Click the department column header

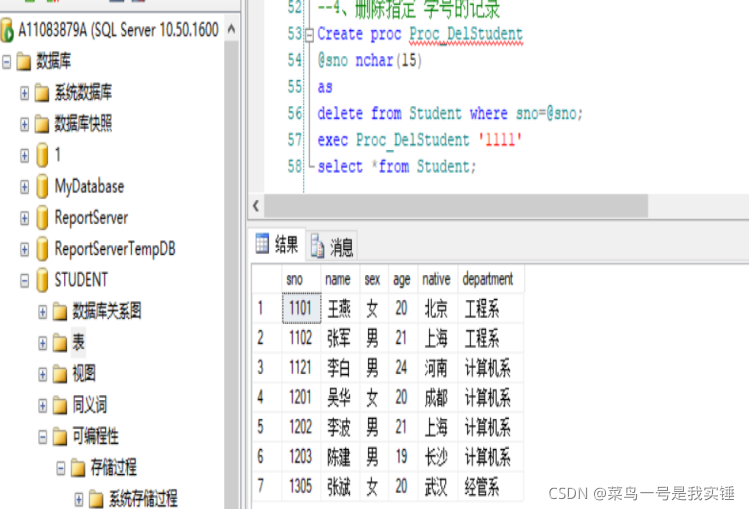pyautogui.click(x=491, y=279)
